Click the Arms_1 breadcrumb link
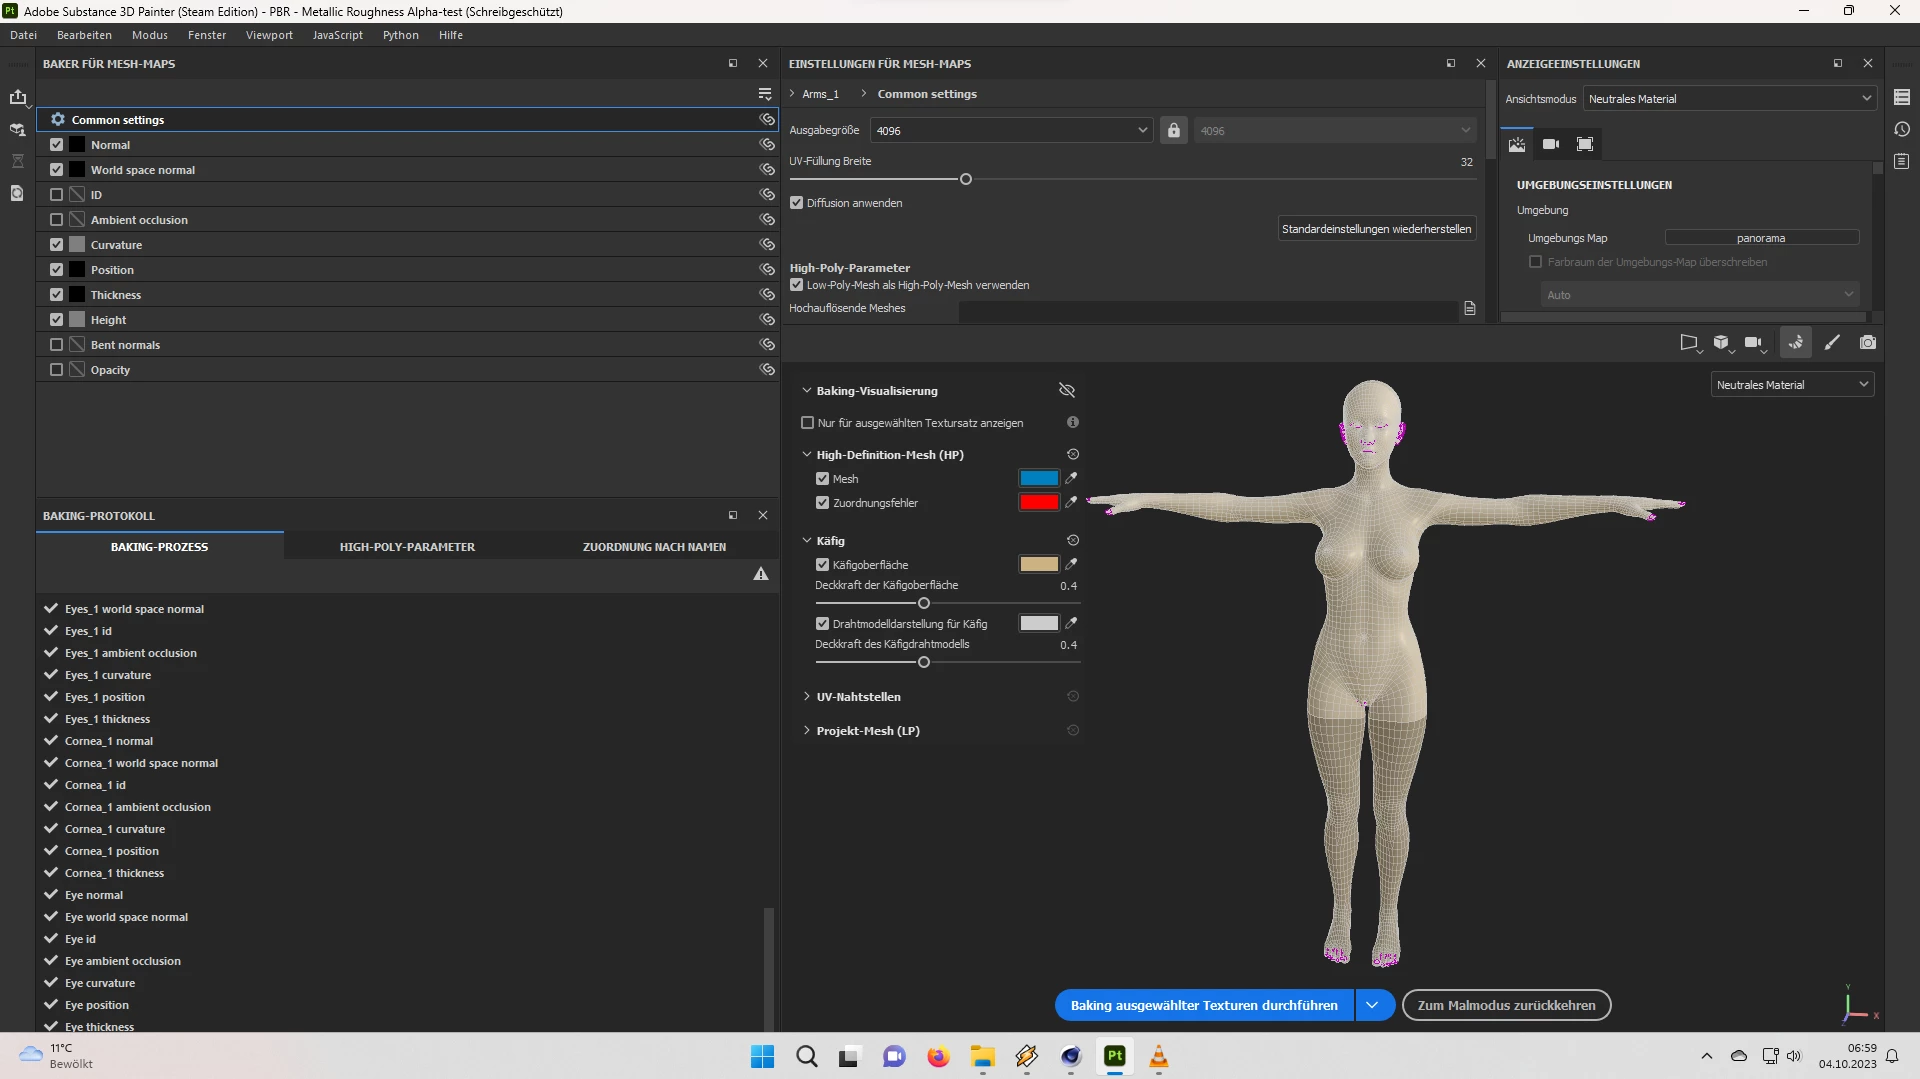The image size is (1920, 1079). tap(820, 94)
